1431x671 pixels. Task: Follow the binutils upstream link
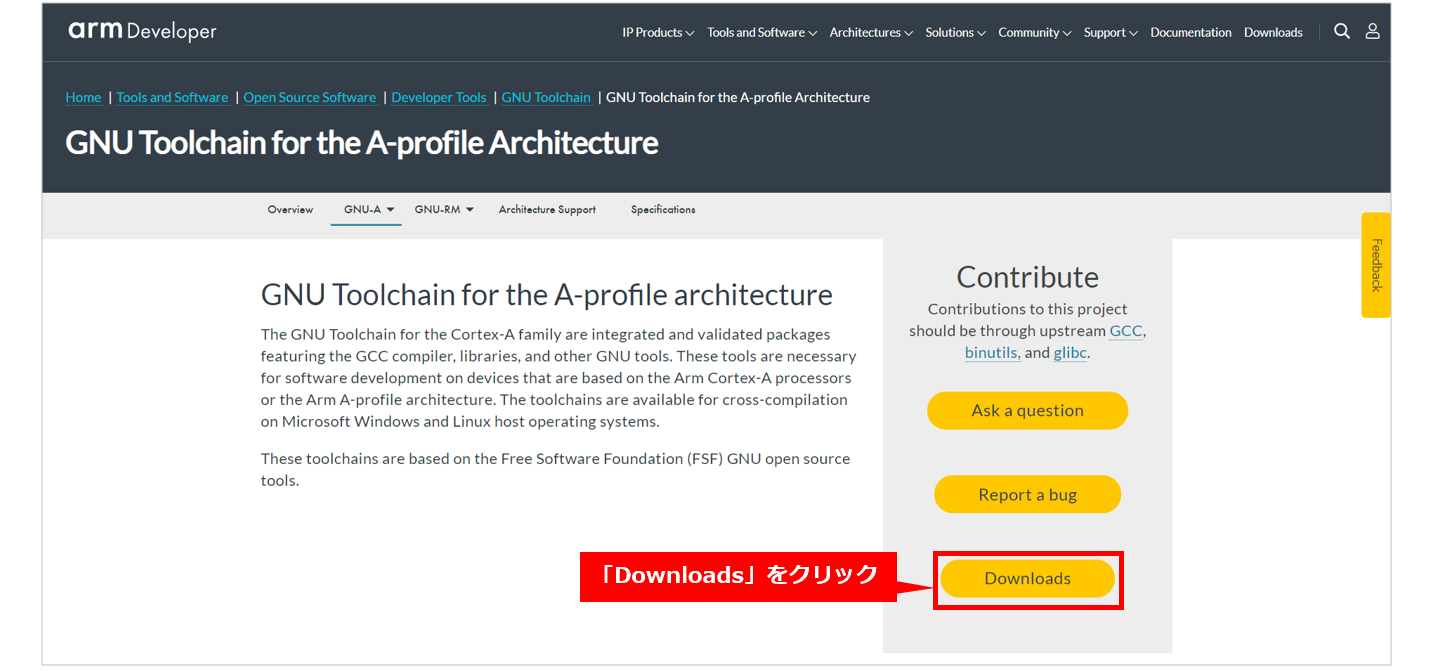[991, 353]
